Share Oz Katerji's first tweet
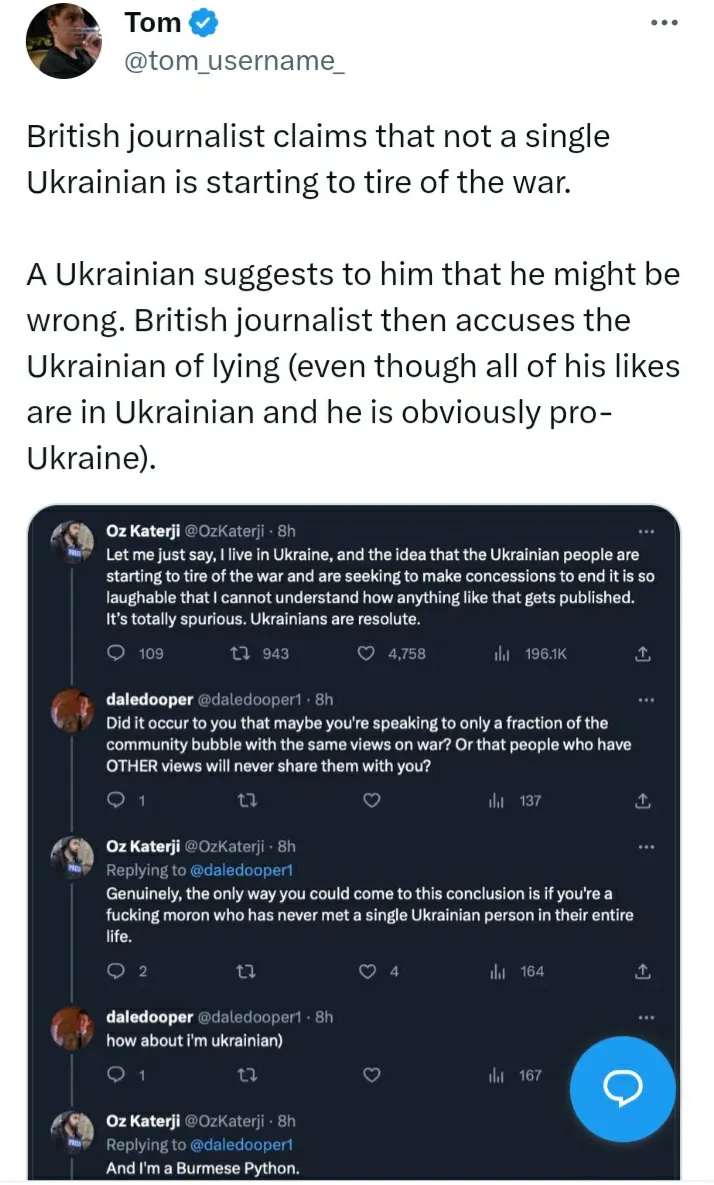Image resolution: width=714 pixels, height=1185 pixels. (643, 653)
